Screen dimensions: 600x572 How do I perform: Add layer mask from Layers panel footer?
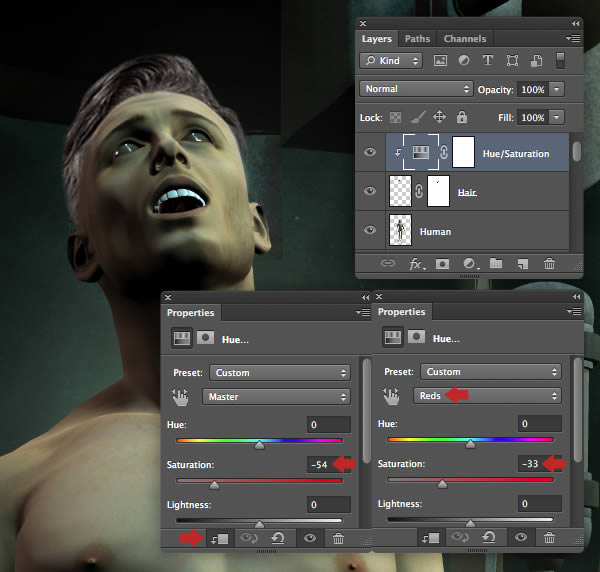[x=442, y=264]
